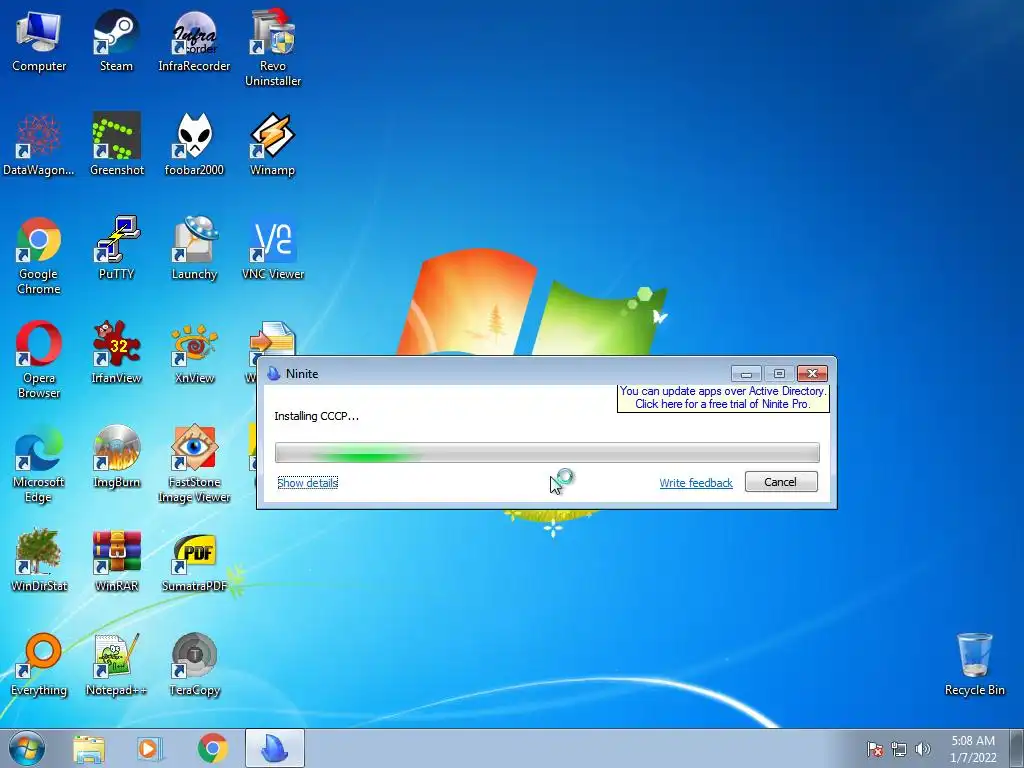The image size is (1024, 768).
Task: Select the WinDirStat desktop shortcut
Action: 39,560
